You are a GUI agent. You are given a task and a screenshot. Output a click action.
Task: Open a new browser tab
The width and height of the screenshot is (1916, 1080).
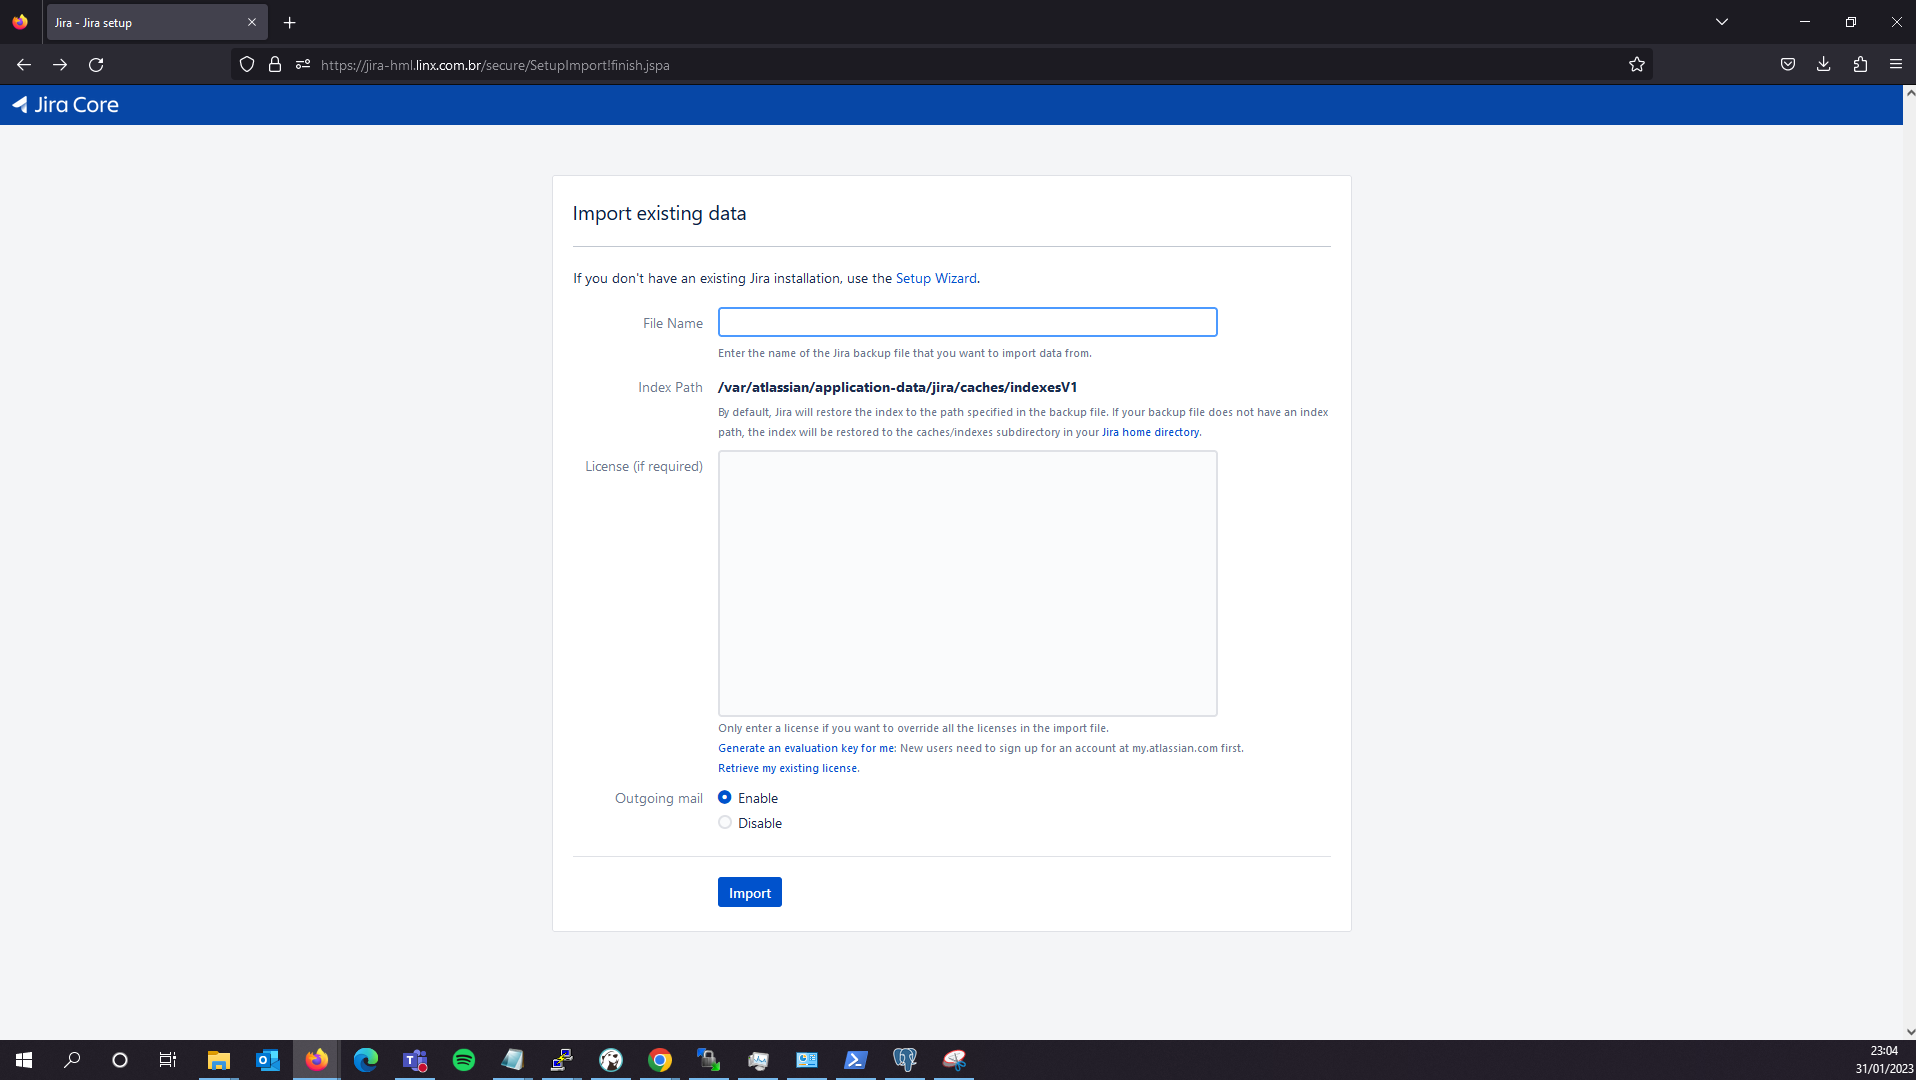click(x=290, y=22)
